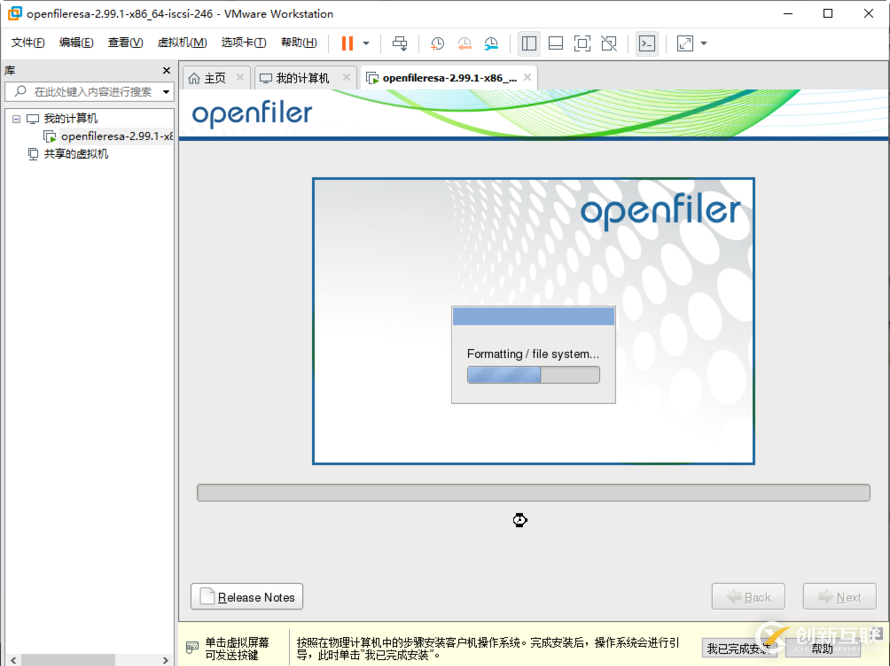This screenshot has height=666, width=890.
Task: Toggle the Unity mode icon
Action: (x=608, y=43)
